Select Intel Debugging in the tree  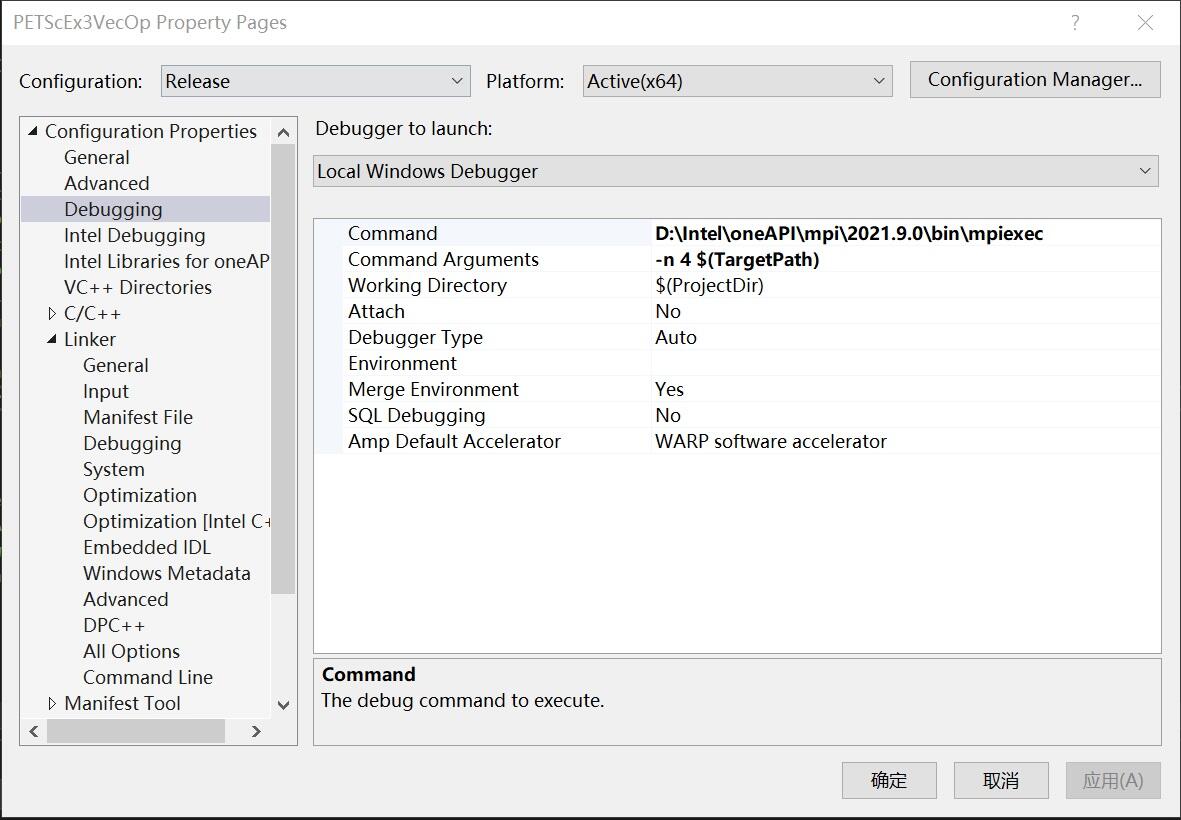(x=134, y=235)
